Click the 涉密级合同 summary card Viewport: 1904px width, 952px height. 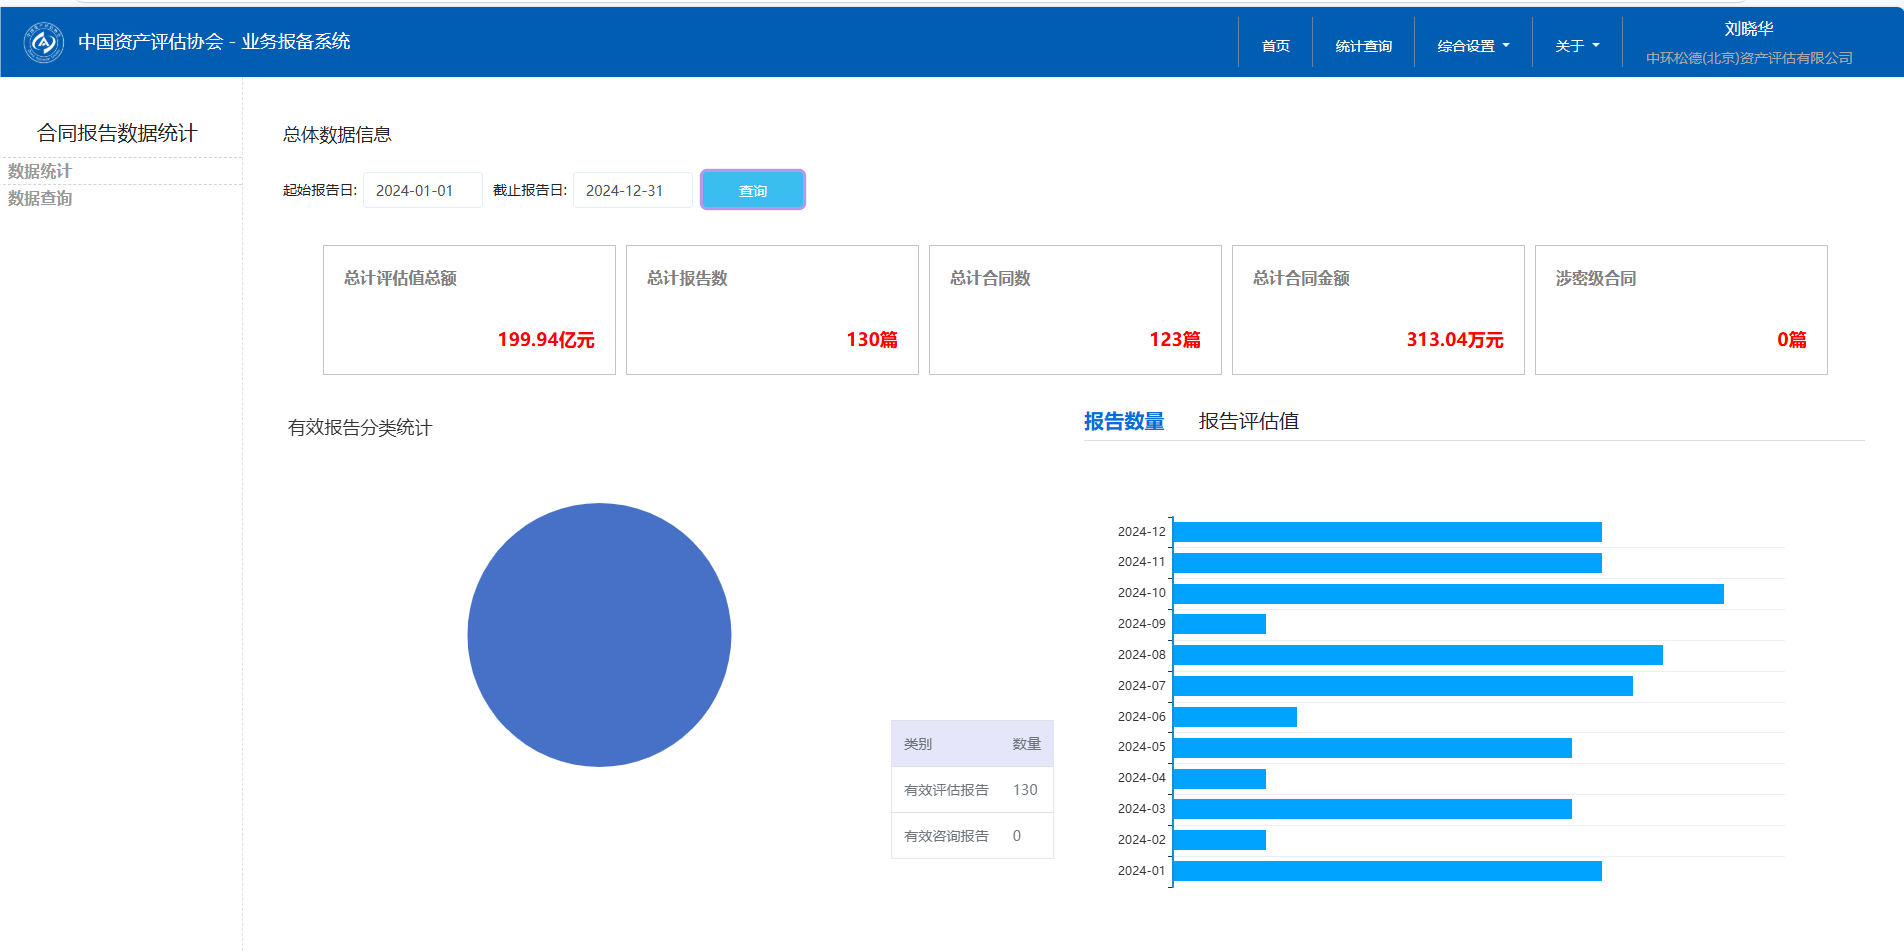tap(1680, 310)
